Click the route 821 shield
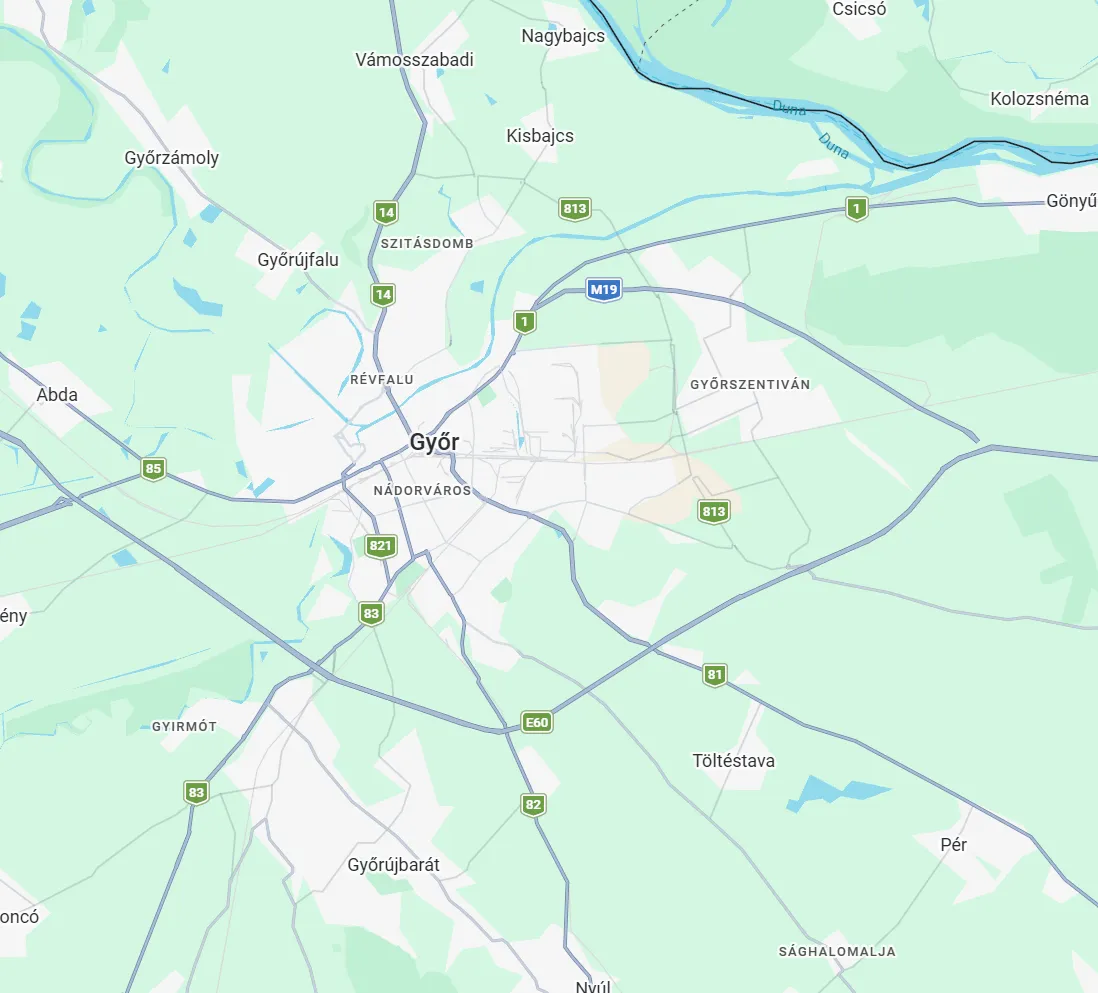The height and width of the screenshot is (993, 1098). 380,546
